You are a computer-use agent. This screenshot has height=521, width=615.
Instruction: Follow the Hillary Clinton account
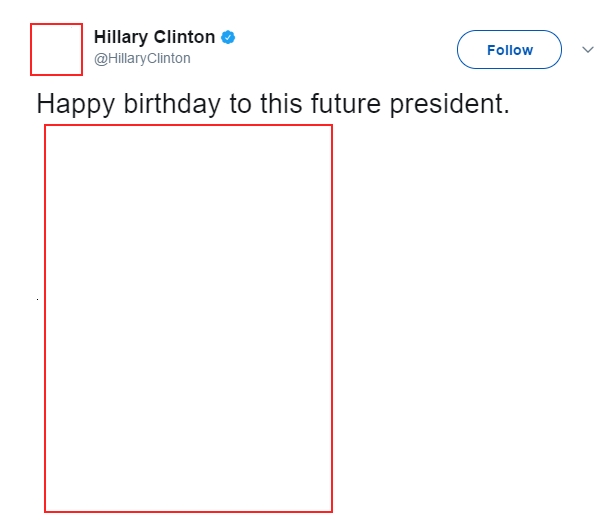[x=509, y=49]
